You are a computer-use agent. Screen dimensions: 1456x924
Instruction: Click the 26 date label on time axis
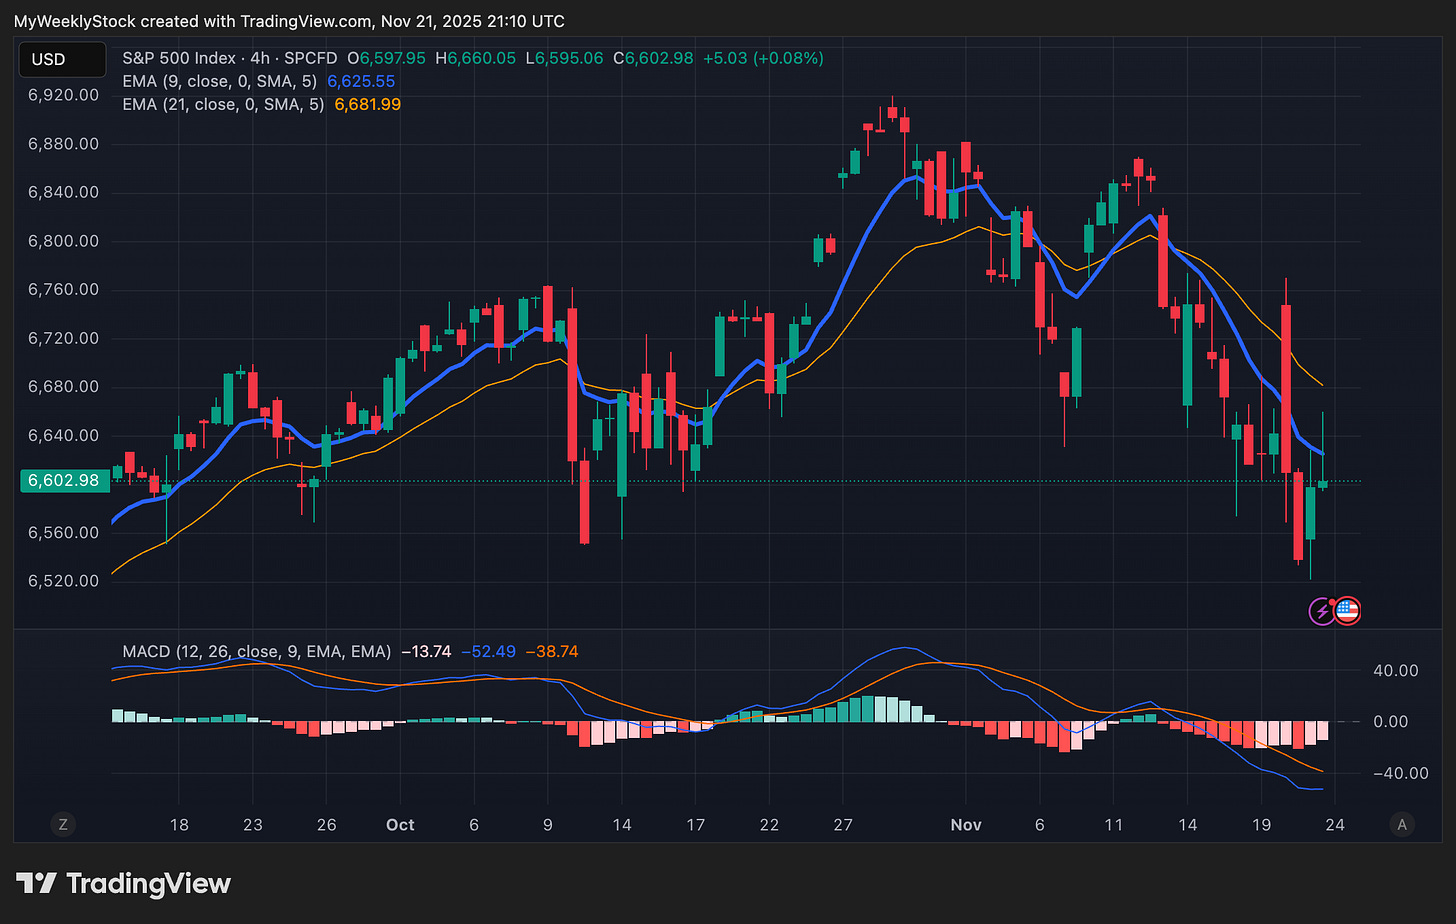[x=327, y=825]
